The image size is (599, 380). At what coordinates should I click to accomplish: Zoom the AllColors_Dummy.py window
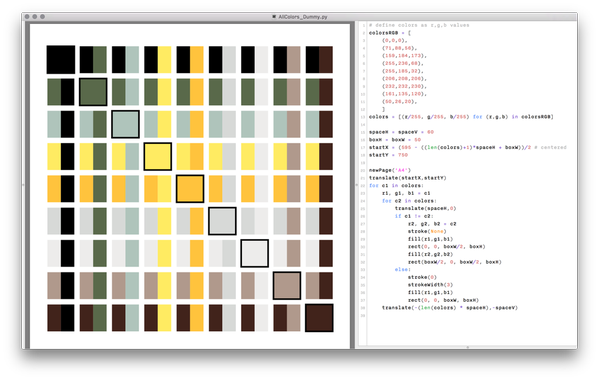(42, 17)
